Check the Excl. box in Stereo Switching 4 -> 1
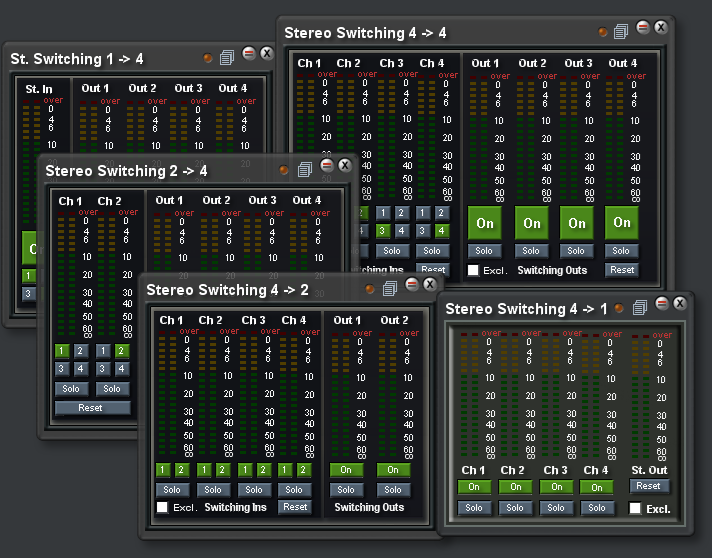Viewport: 712px width, 558px height. click(635, 508)
